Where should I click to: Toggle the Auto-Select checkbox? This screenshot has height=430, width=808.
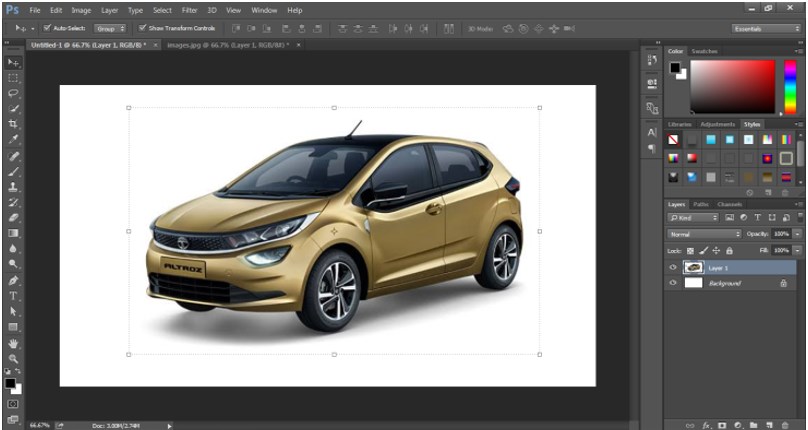[47, 28]
